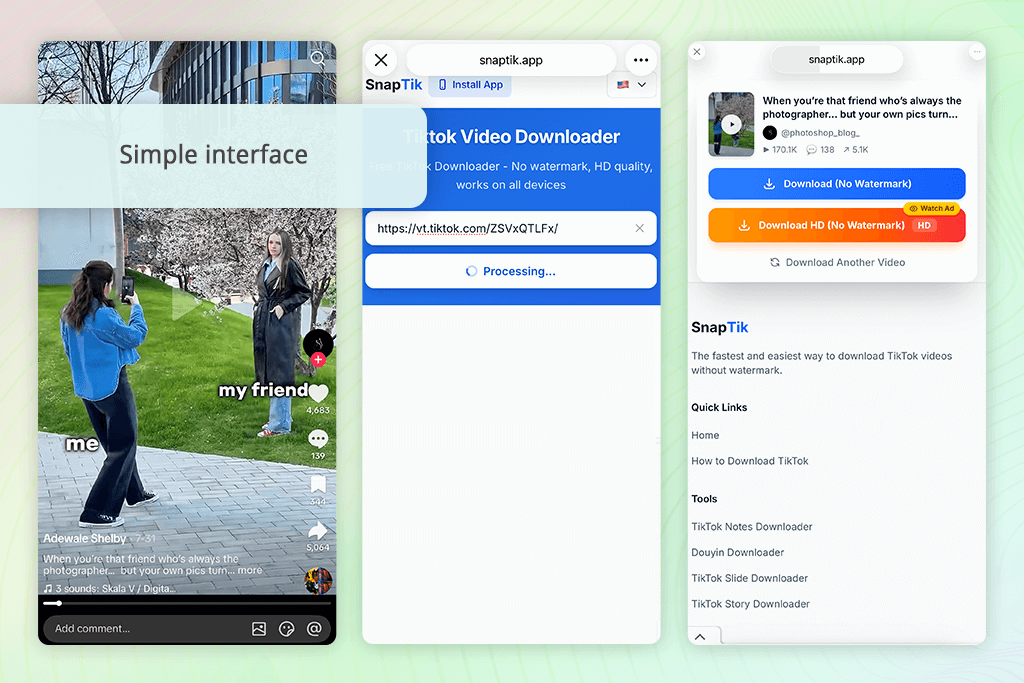Open How to Download TikTok link
1024x683 pixels.
pos(750,461)
